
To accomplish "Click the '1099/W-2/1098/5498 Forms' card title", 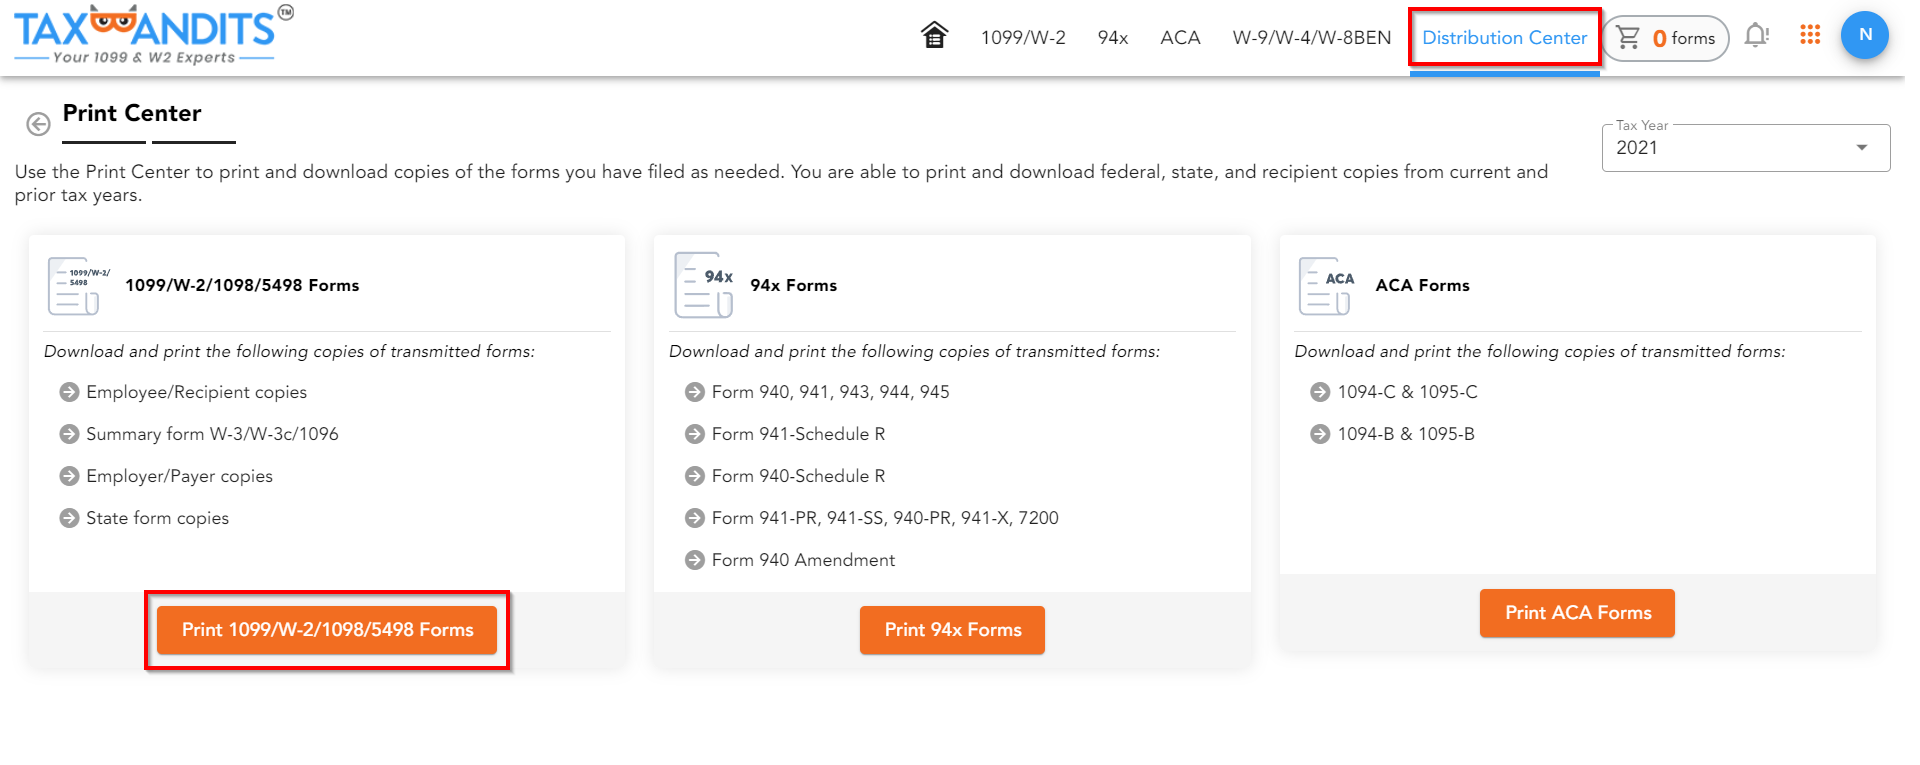I will [242, 285].
